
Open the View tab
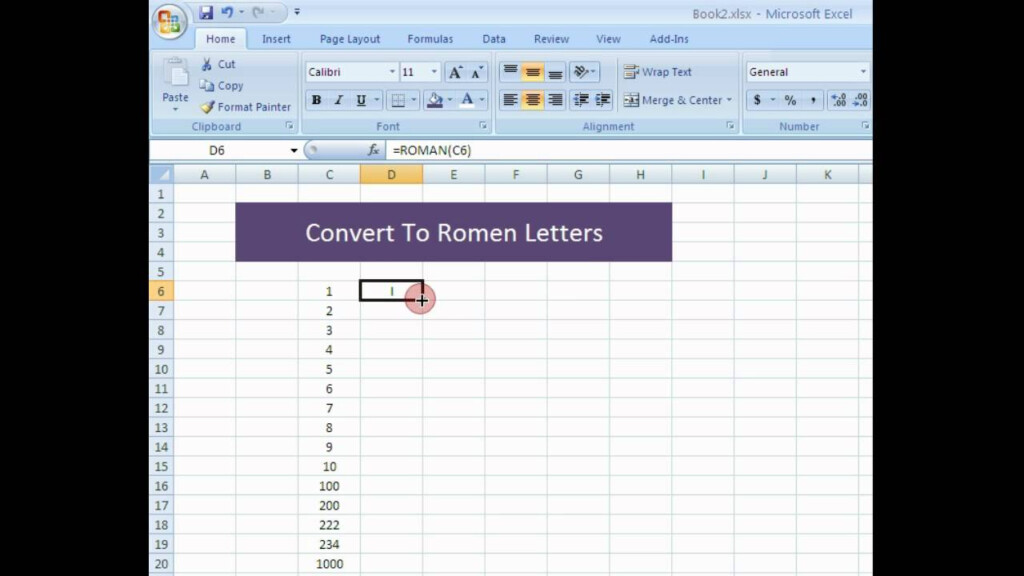pos(608,39)
